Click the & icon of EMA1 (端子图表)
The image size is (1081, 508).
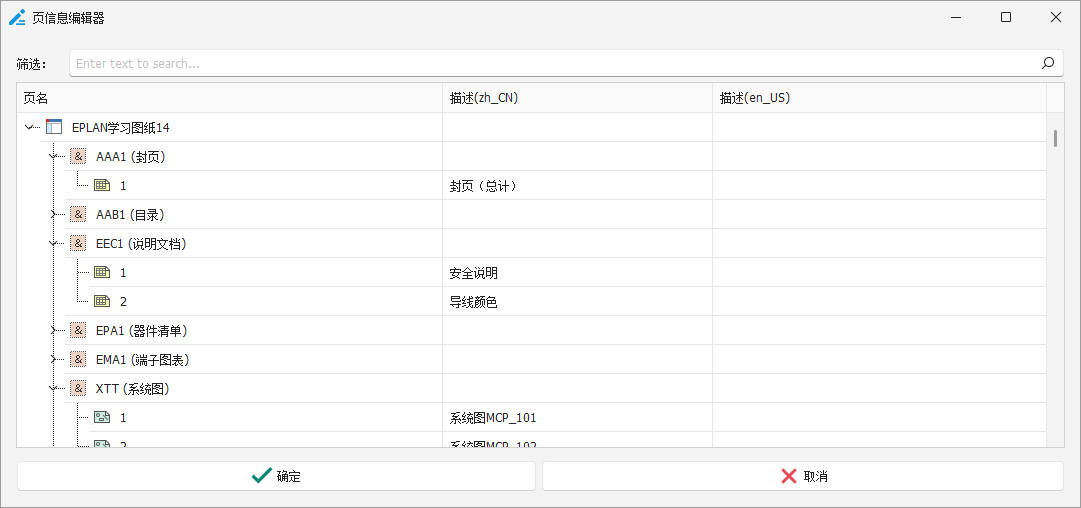coord(78,359)
